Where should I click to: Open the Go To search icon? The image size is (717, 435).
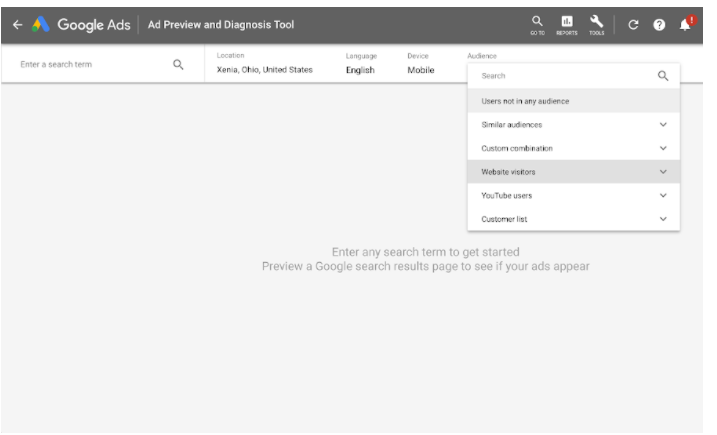click(x=537, y=25)
